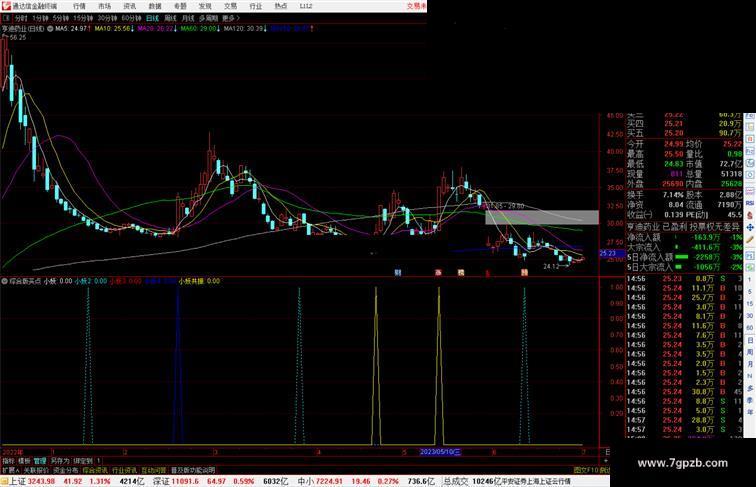
Task: Expand the 更多 periods dropdown
Action: (230, 18)
